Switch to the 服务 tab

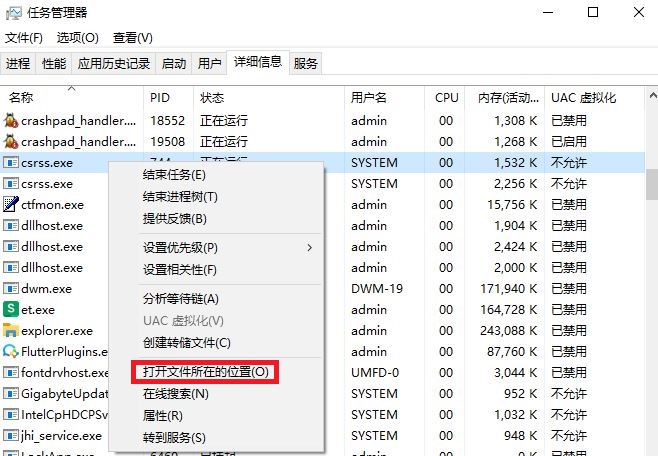coord(306,64)
